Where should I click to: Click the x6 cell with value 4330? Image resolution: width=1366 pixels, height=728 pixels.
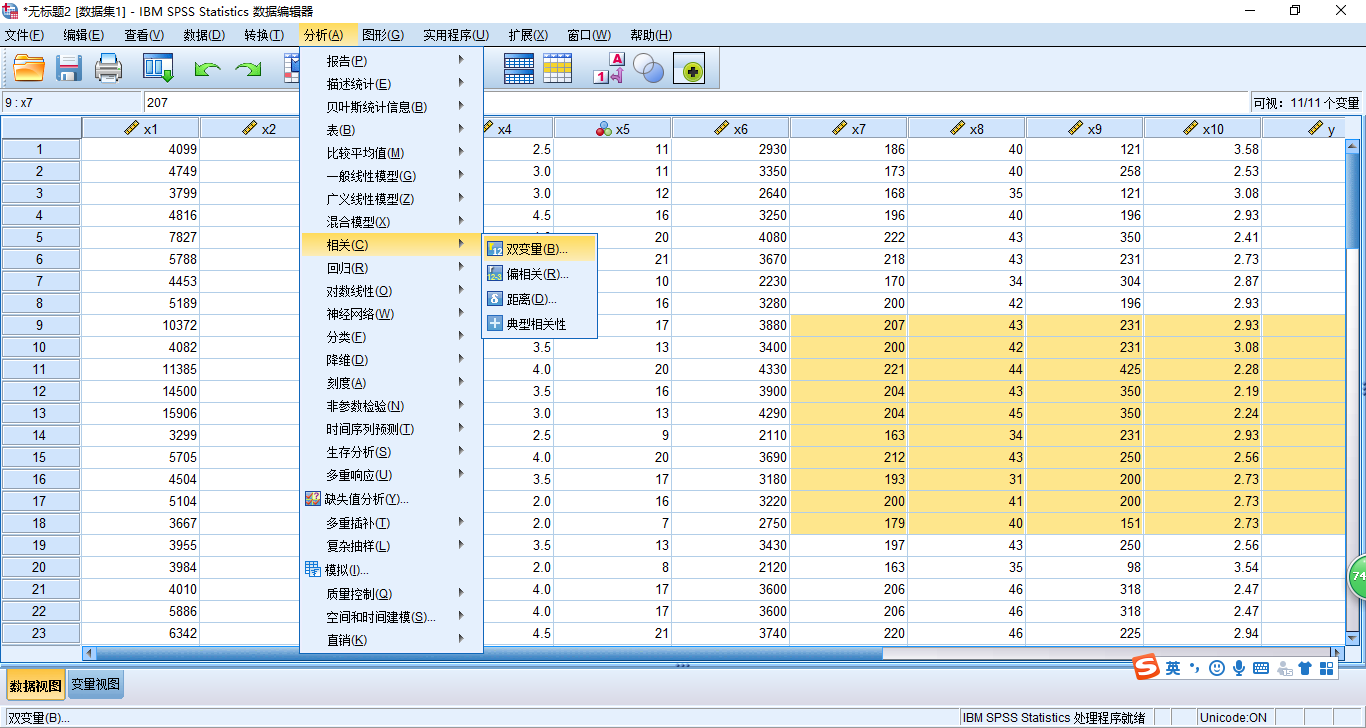tap(731, 369)
